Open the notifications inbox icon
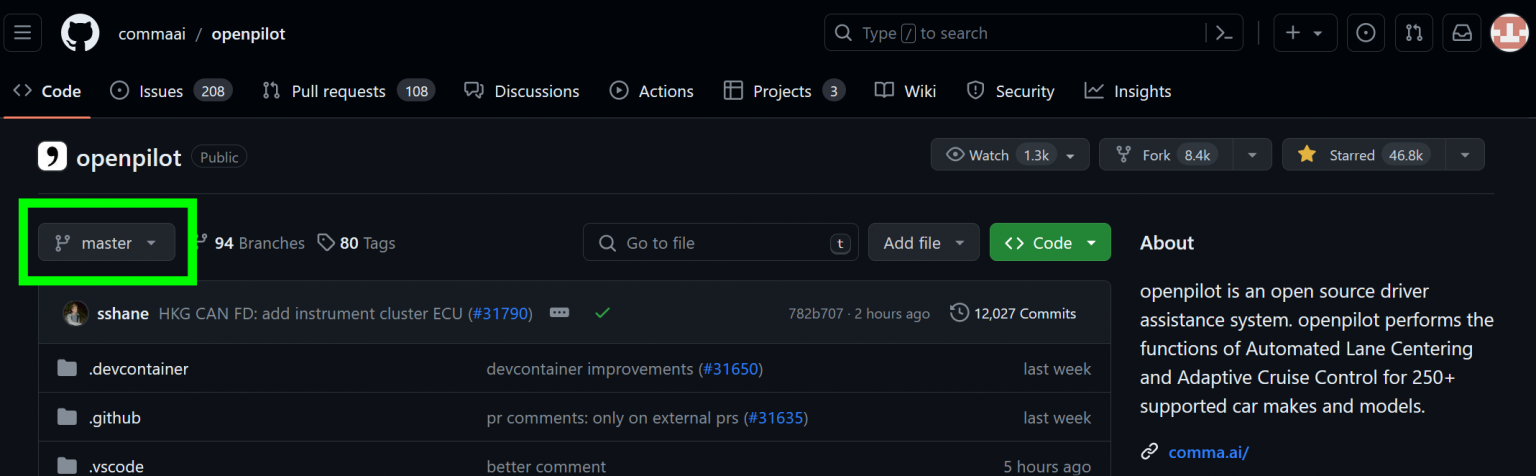The image size is (1536, 476). pyautogui.click(x=1462, y=33)
